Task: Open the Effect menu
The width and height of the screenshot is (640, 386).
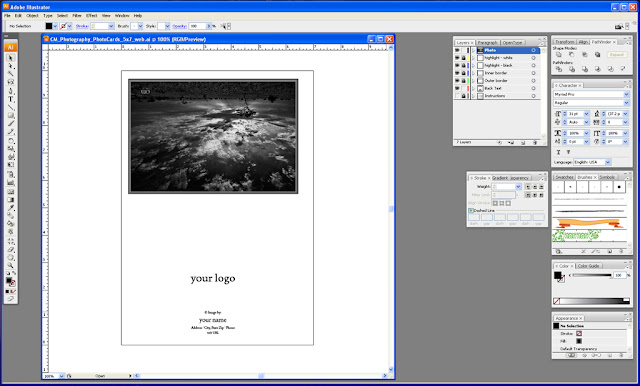Action: coord(91,16)
